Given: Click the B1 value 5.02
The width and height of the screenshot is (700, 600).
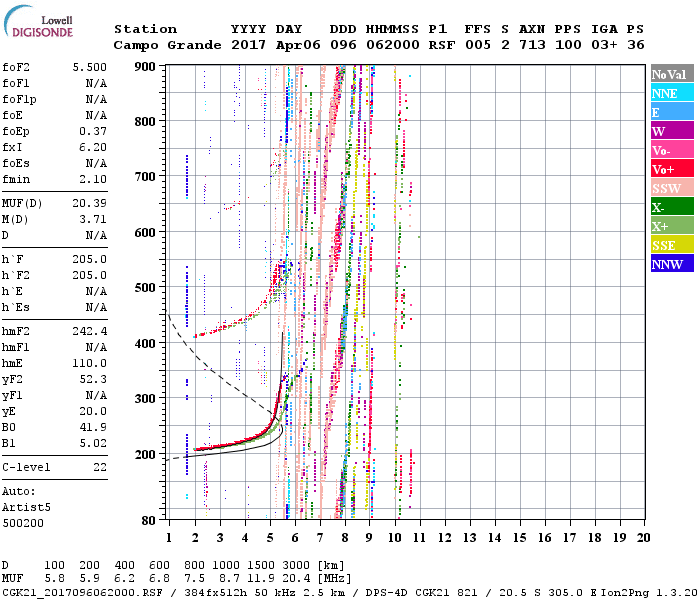Looking at the screenshot, I should point(93,443).
